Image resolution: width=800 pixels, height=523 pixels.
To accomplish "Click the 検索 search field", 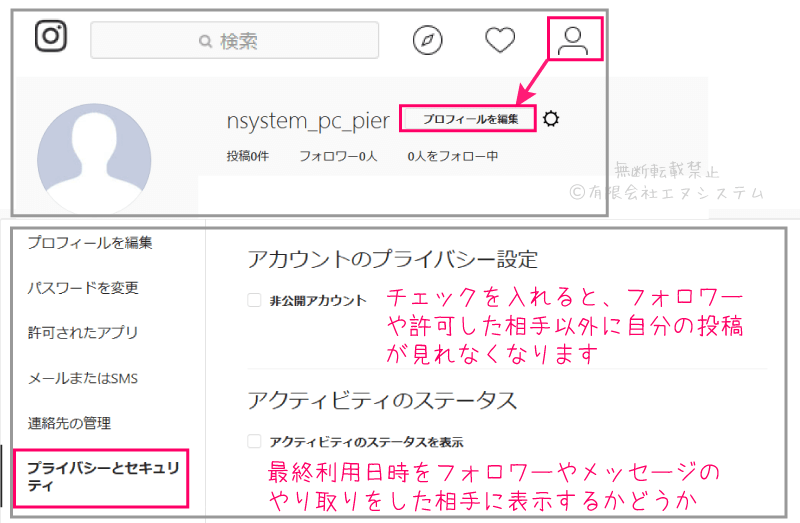I will (x=235, y=40).
